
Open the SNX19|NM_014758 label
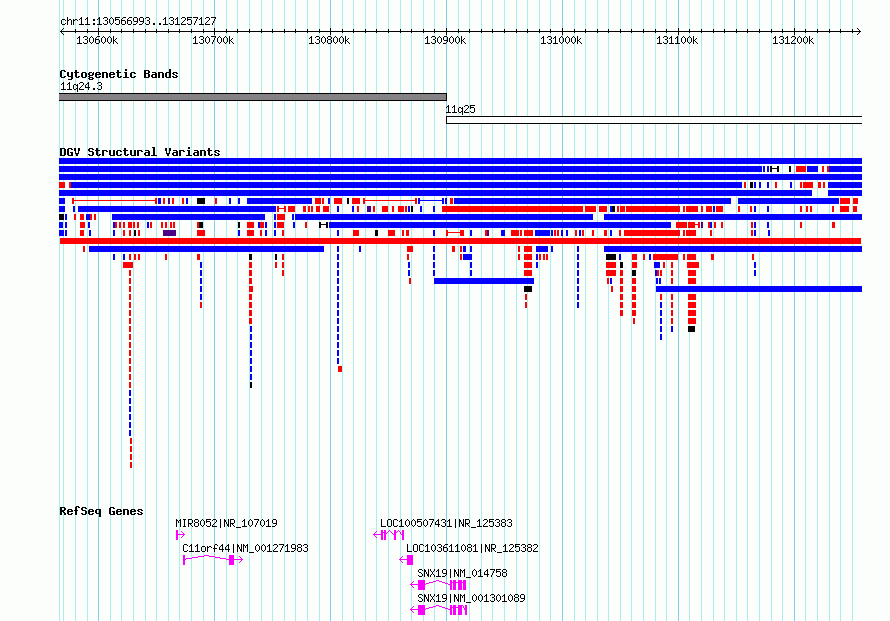[x=462, y=573]
